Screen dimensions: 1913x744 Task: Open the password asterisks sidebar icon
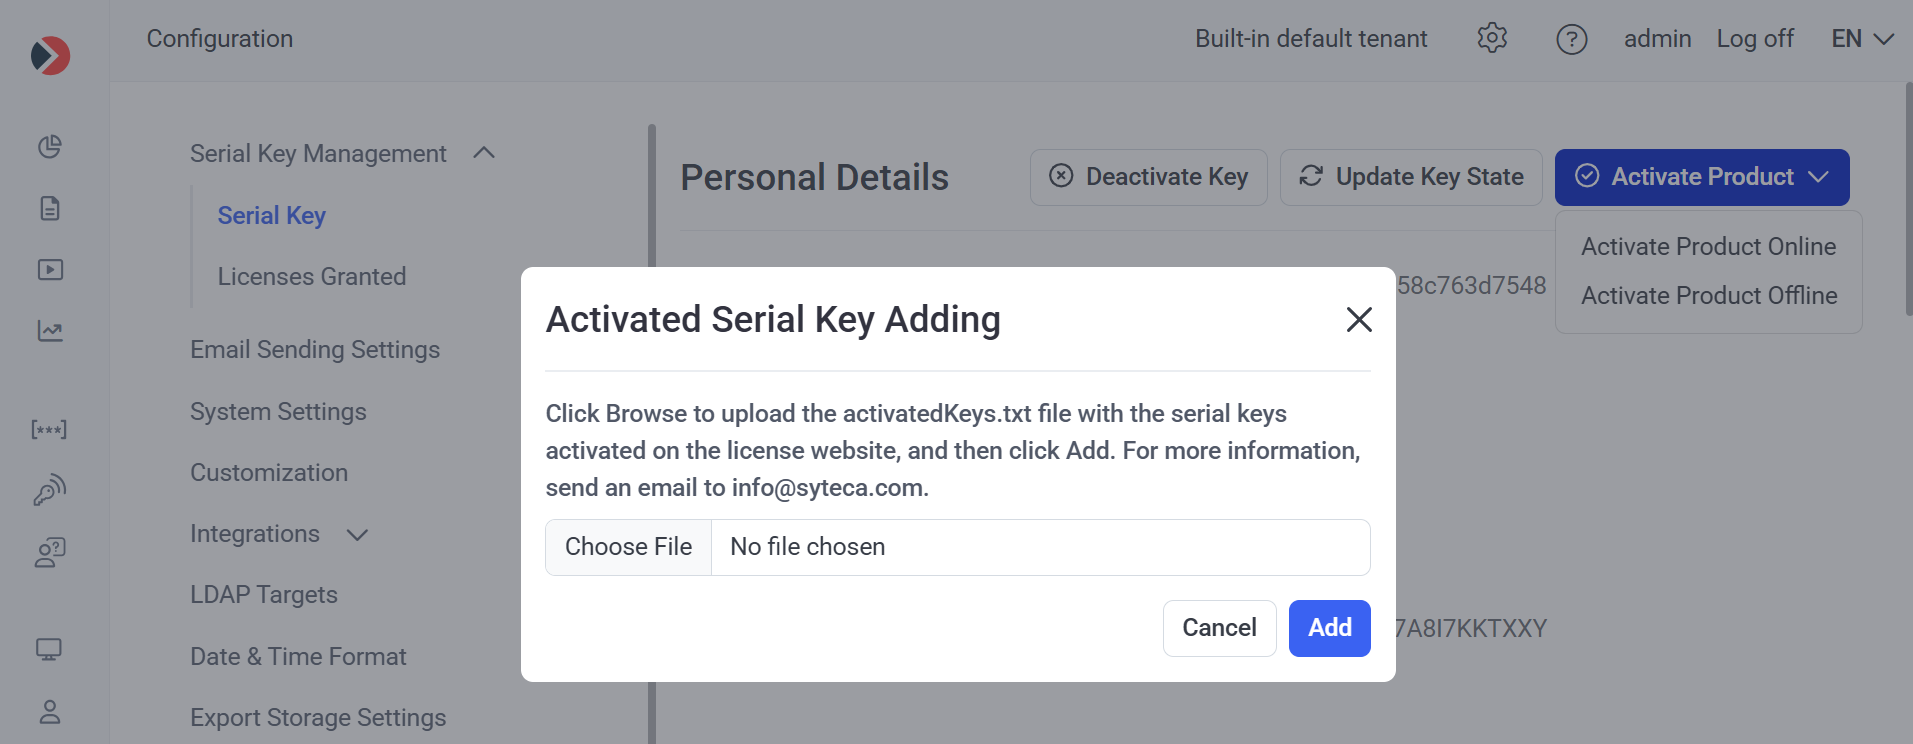[49, 430]
